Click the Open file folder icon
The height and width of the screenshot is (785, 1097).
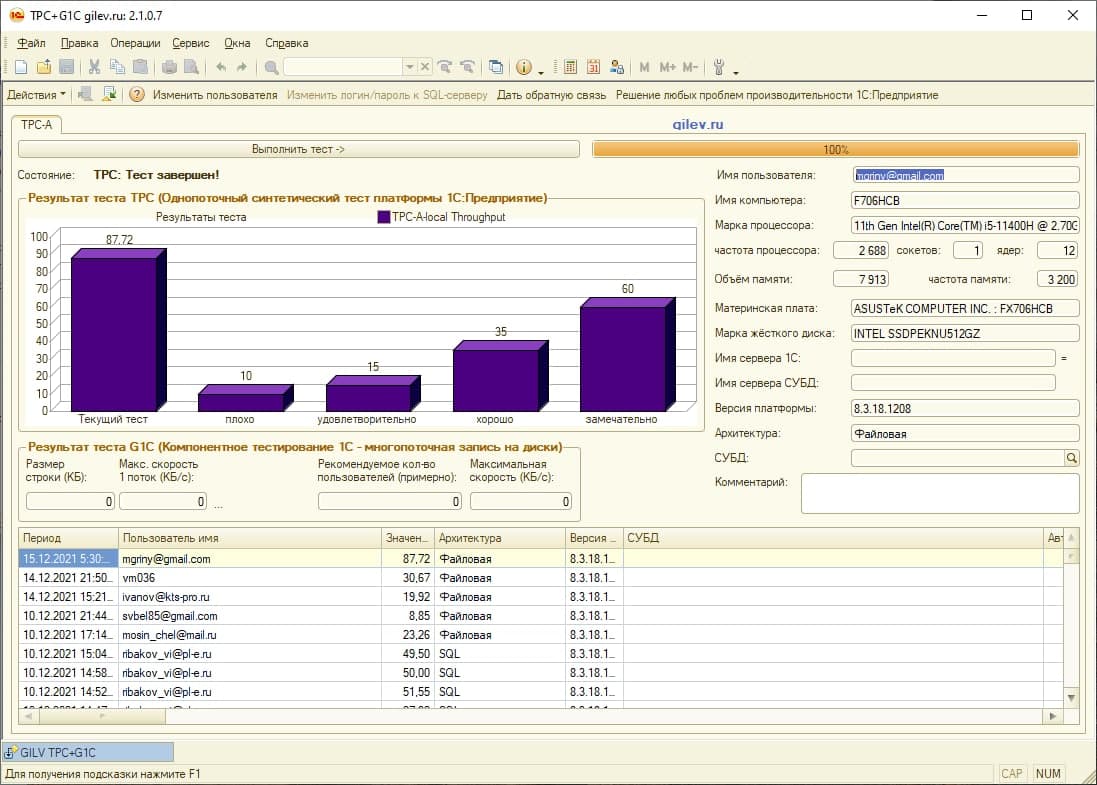(x=44, y=67)
